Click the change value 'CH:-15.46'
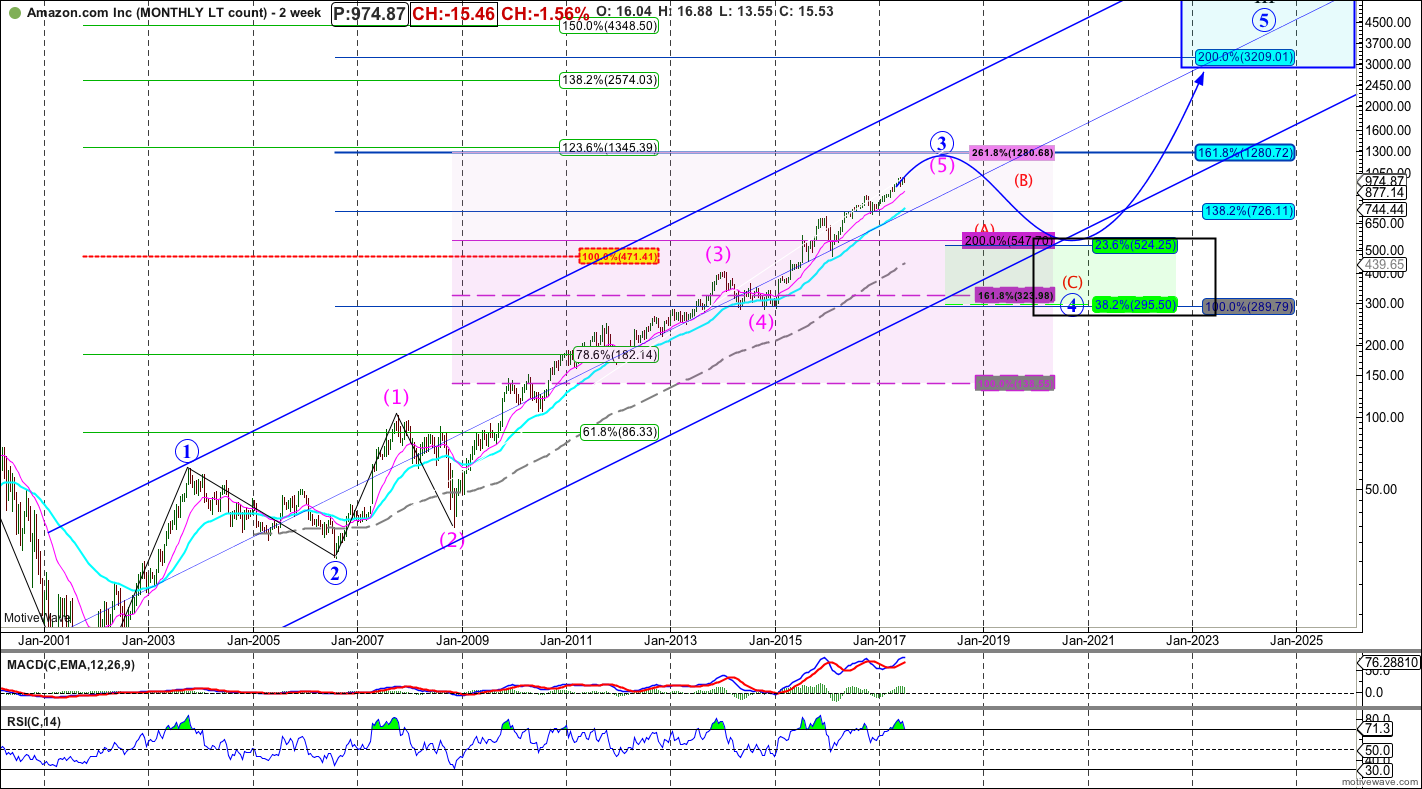Screen dimensions: 1422x789 point(454,14)
